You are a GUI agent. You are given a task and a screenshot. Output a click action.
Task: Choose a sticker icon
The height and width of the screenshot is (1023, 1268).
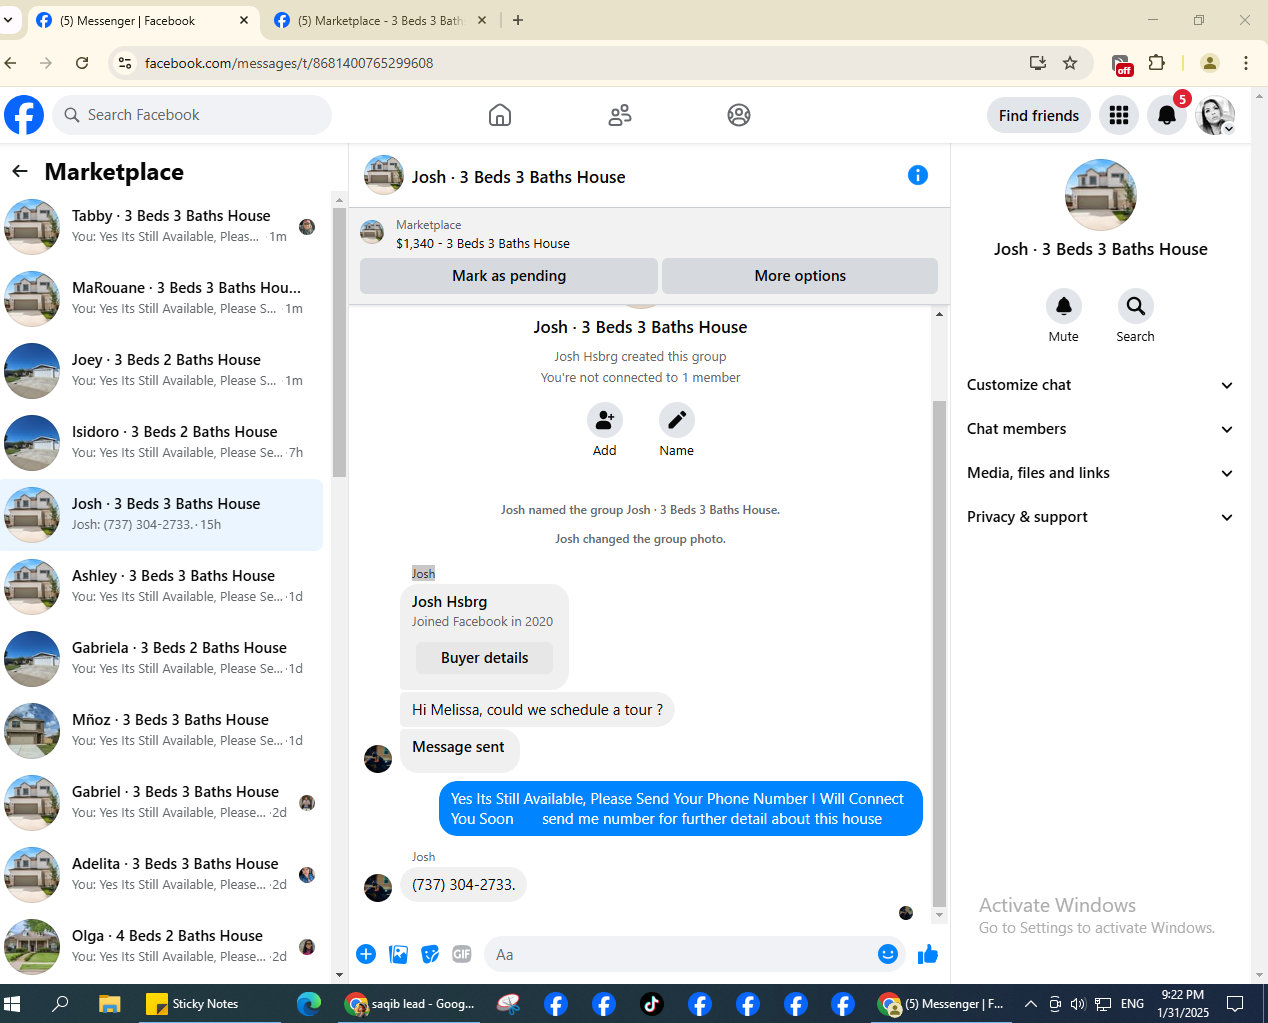pos(430,954)
